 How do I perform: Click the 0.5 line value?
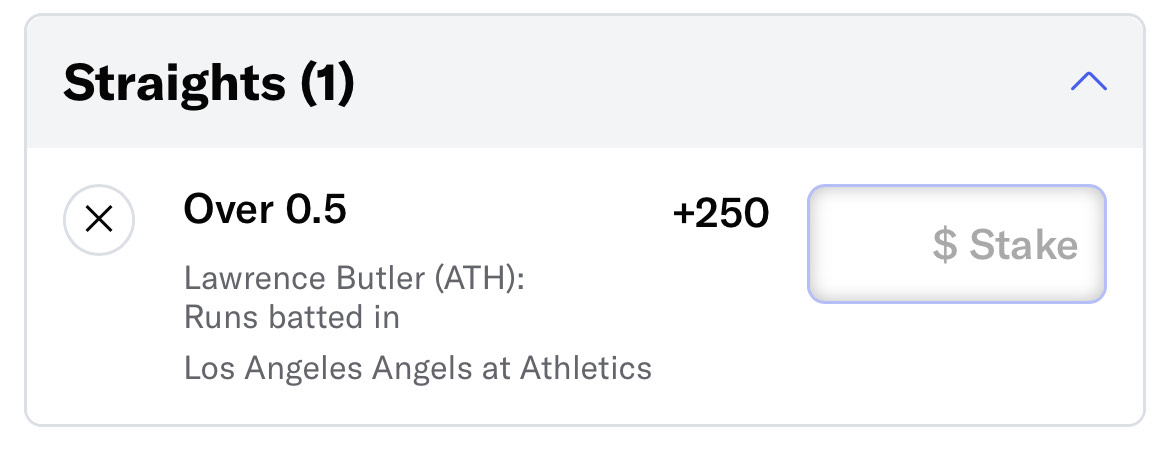[317, 210]
